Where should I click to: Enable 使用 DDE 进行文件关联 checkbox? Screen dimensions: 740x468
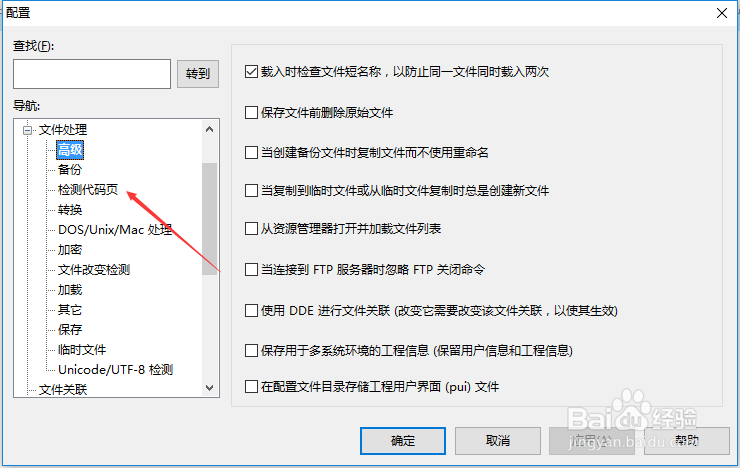pos(251,311)
